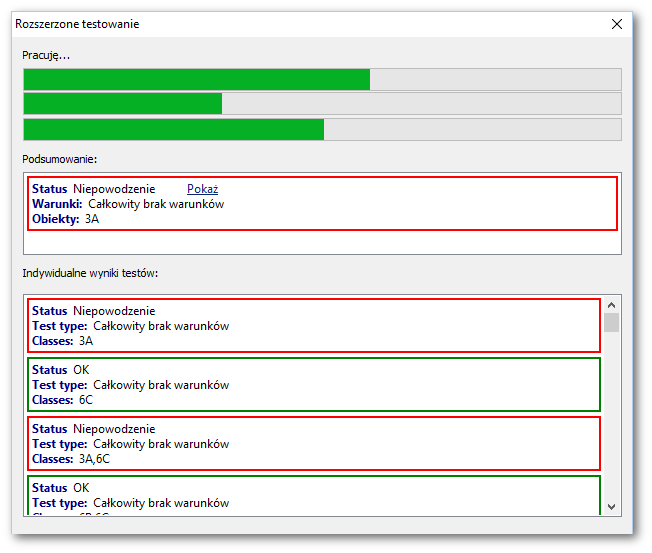Click the Pracuję... status label
This screenshot has height=553, width=652.
(x=46, y=55)
